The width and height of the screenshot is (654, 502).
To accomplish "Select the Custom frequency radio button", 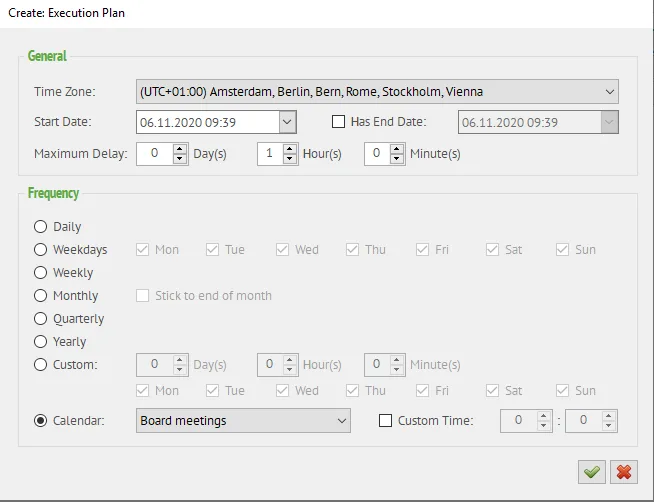I will coord(40,364).
